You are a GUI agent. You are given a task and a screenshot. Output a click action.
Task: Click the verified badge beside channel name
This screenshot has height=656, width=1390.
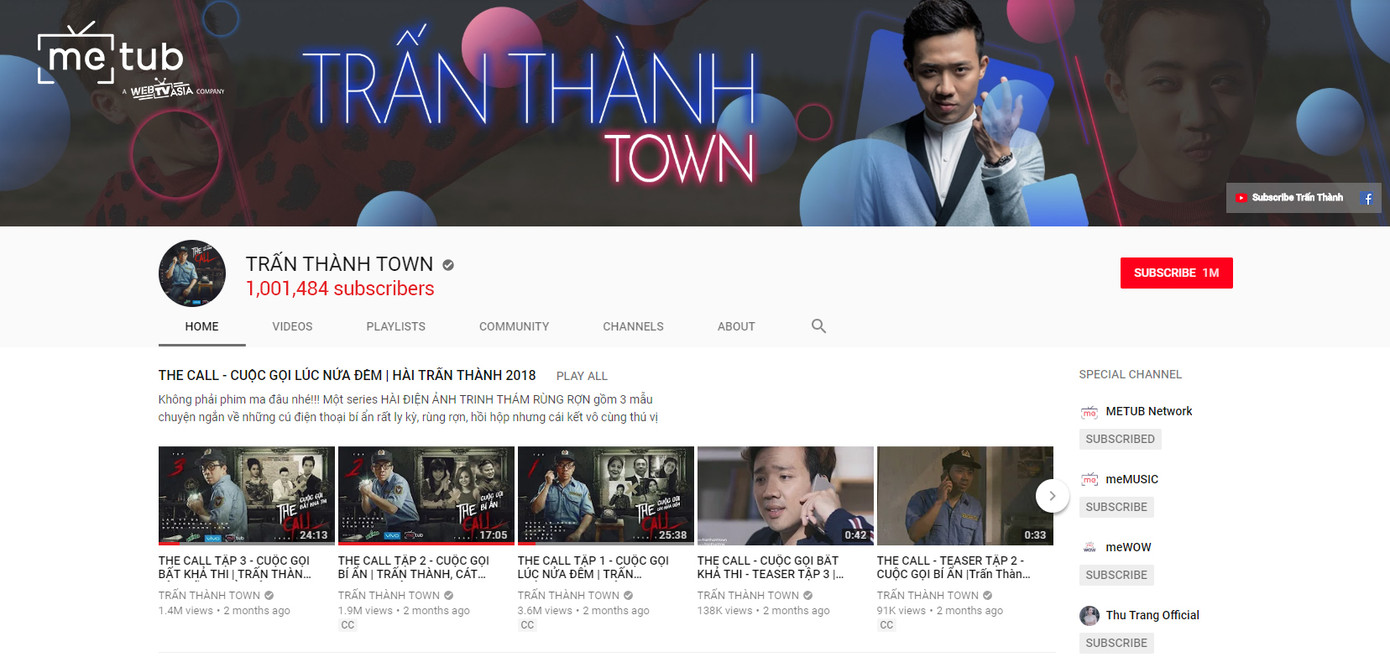click(449, 265)
